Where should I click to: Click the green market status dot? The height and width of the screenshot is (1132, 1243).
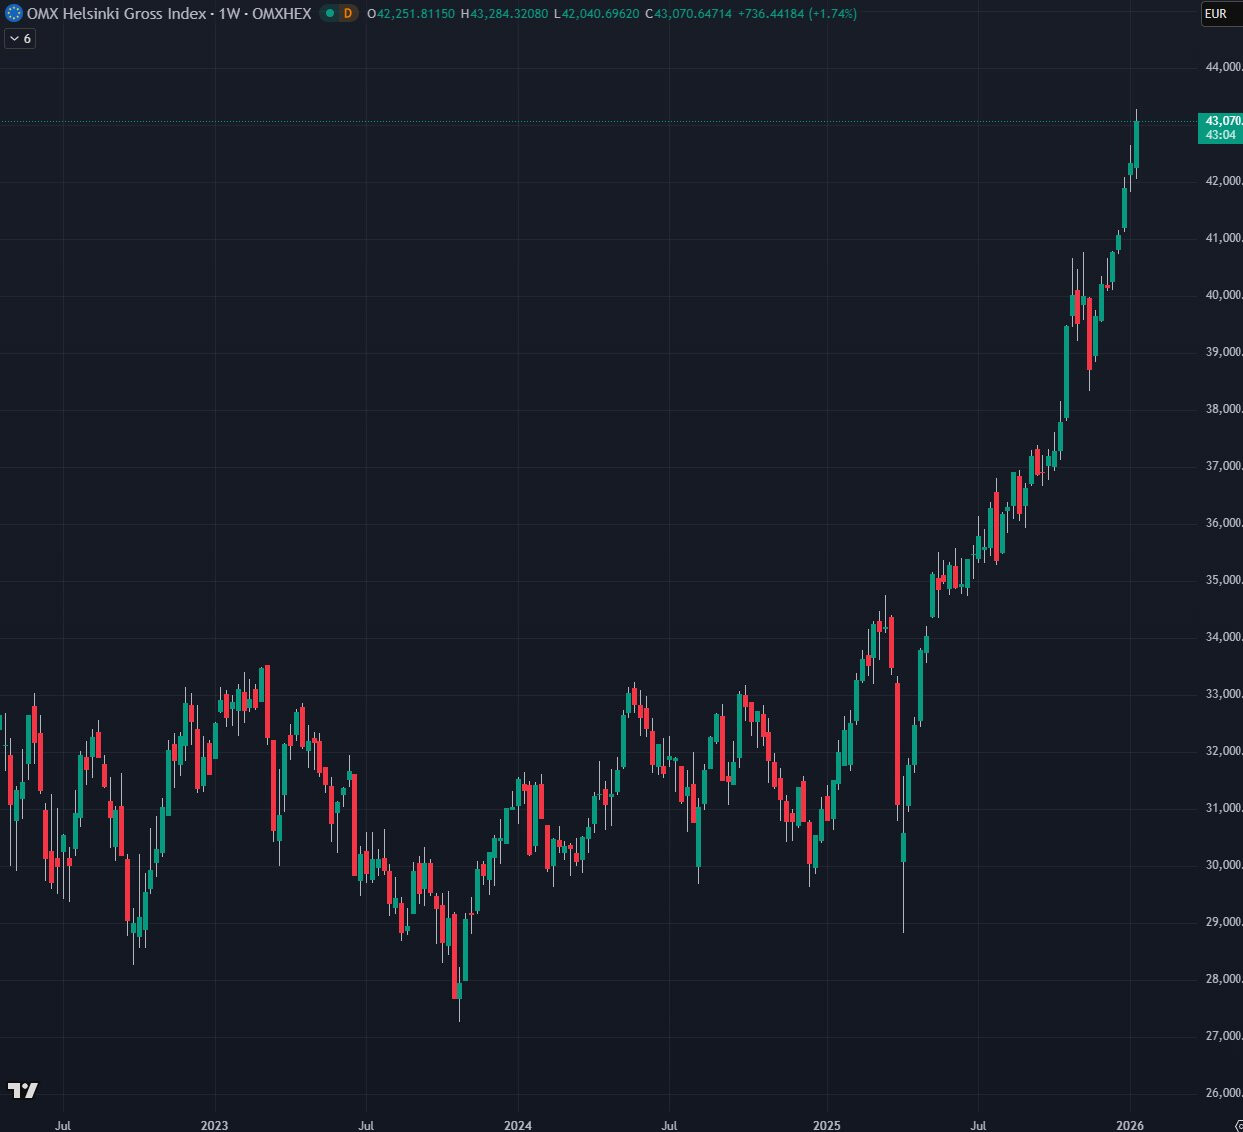330,14
